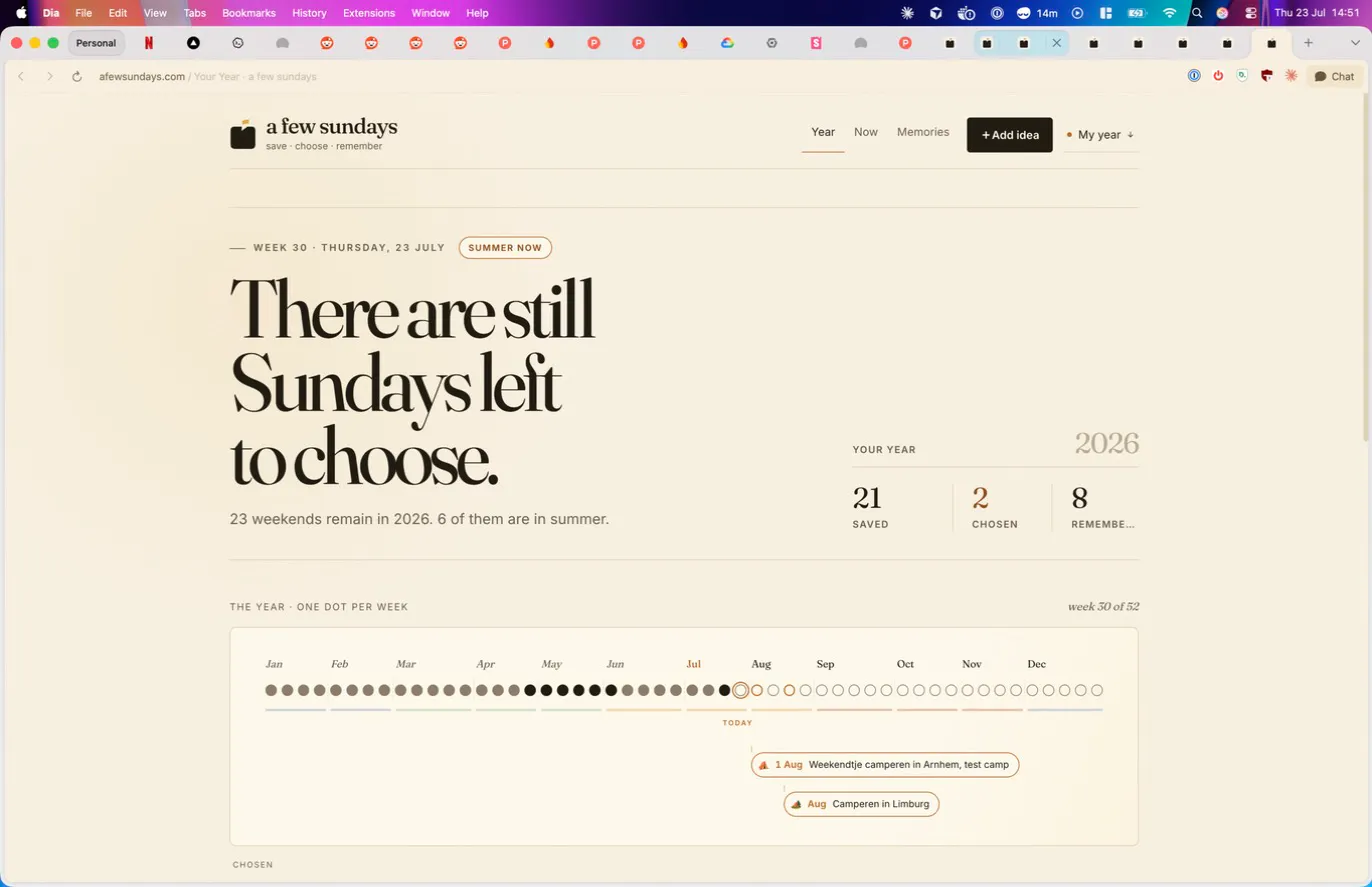This screenshot has width=1372, height=887.
Task: Open the File menu
Action: pos(84,13)
